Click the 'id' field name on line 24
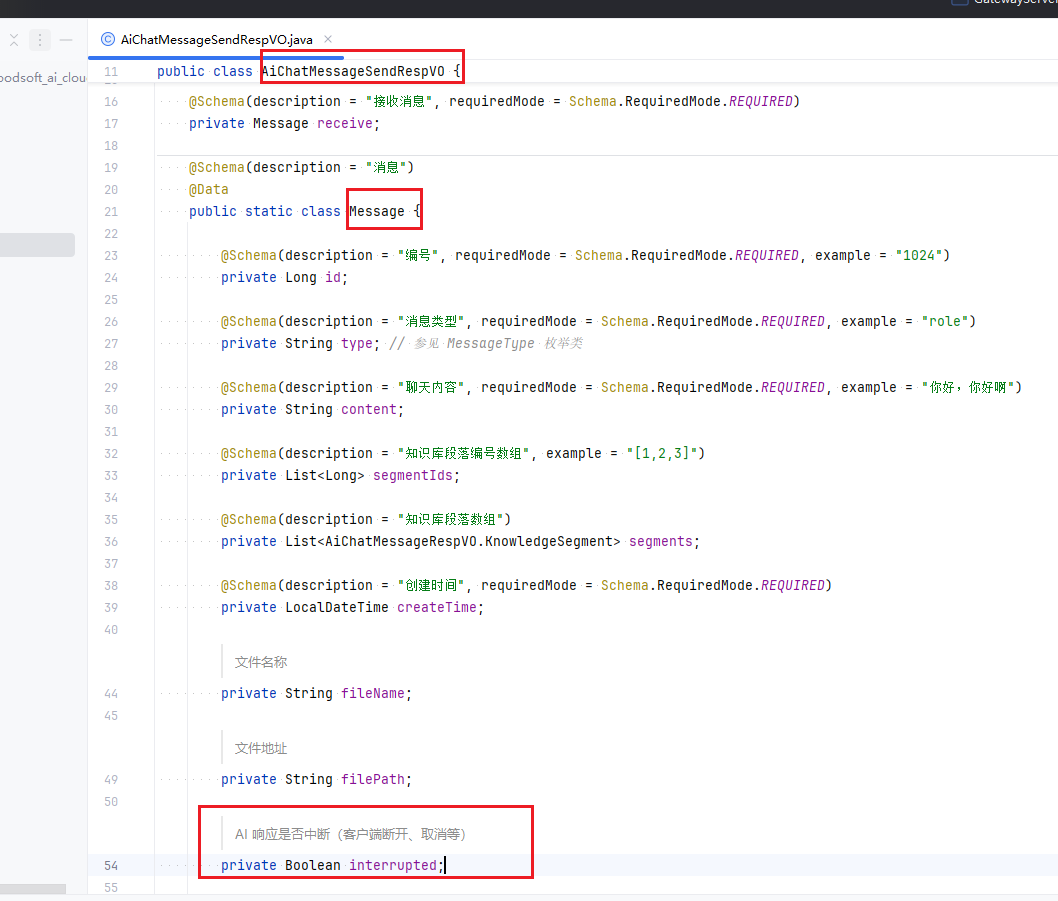1058x901 pixels. (x=333, y=277)
